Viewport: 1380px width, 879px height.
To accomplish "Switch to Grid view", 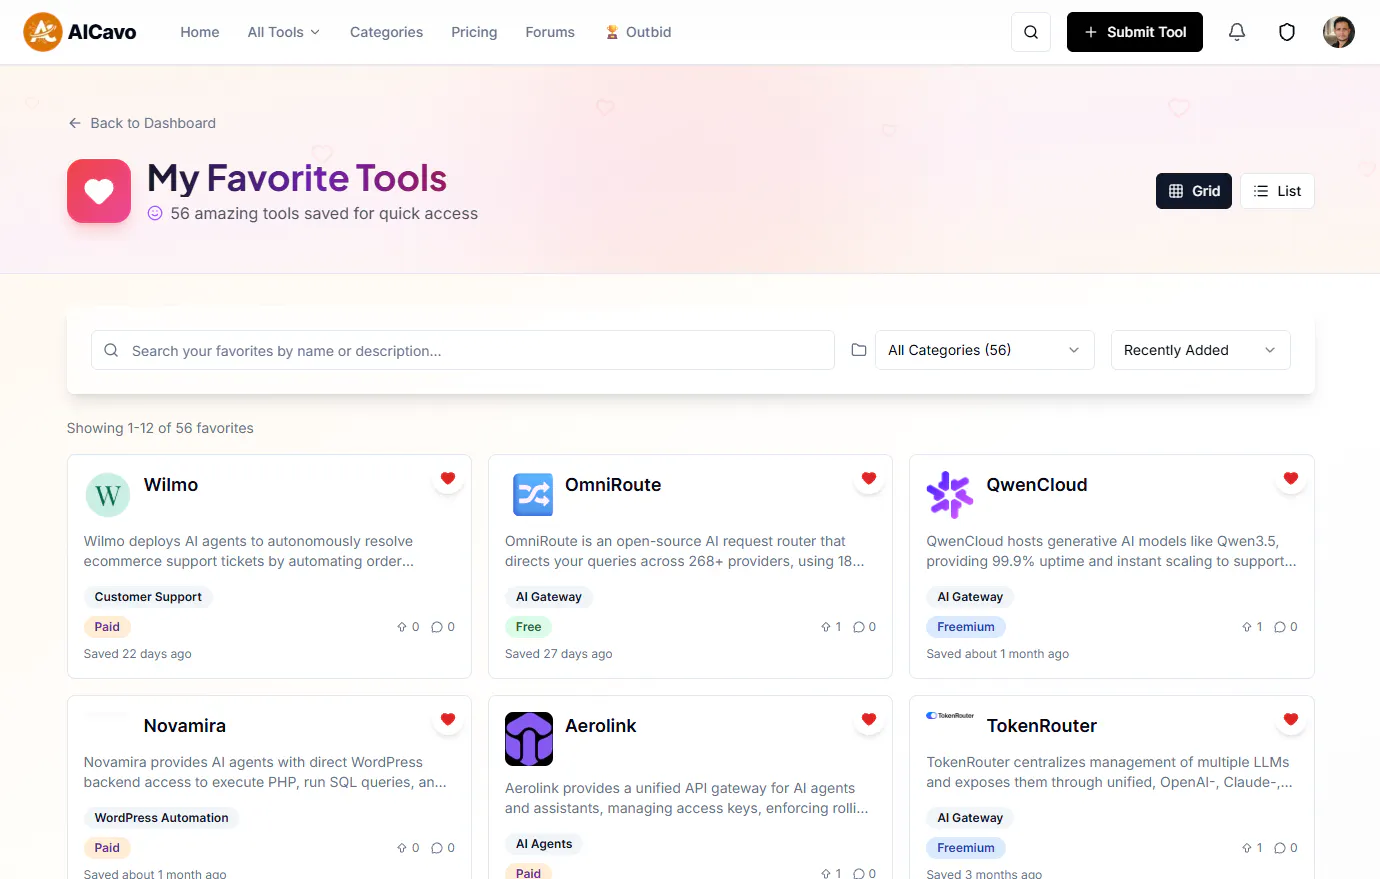I will pos(1194,191).
